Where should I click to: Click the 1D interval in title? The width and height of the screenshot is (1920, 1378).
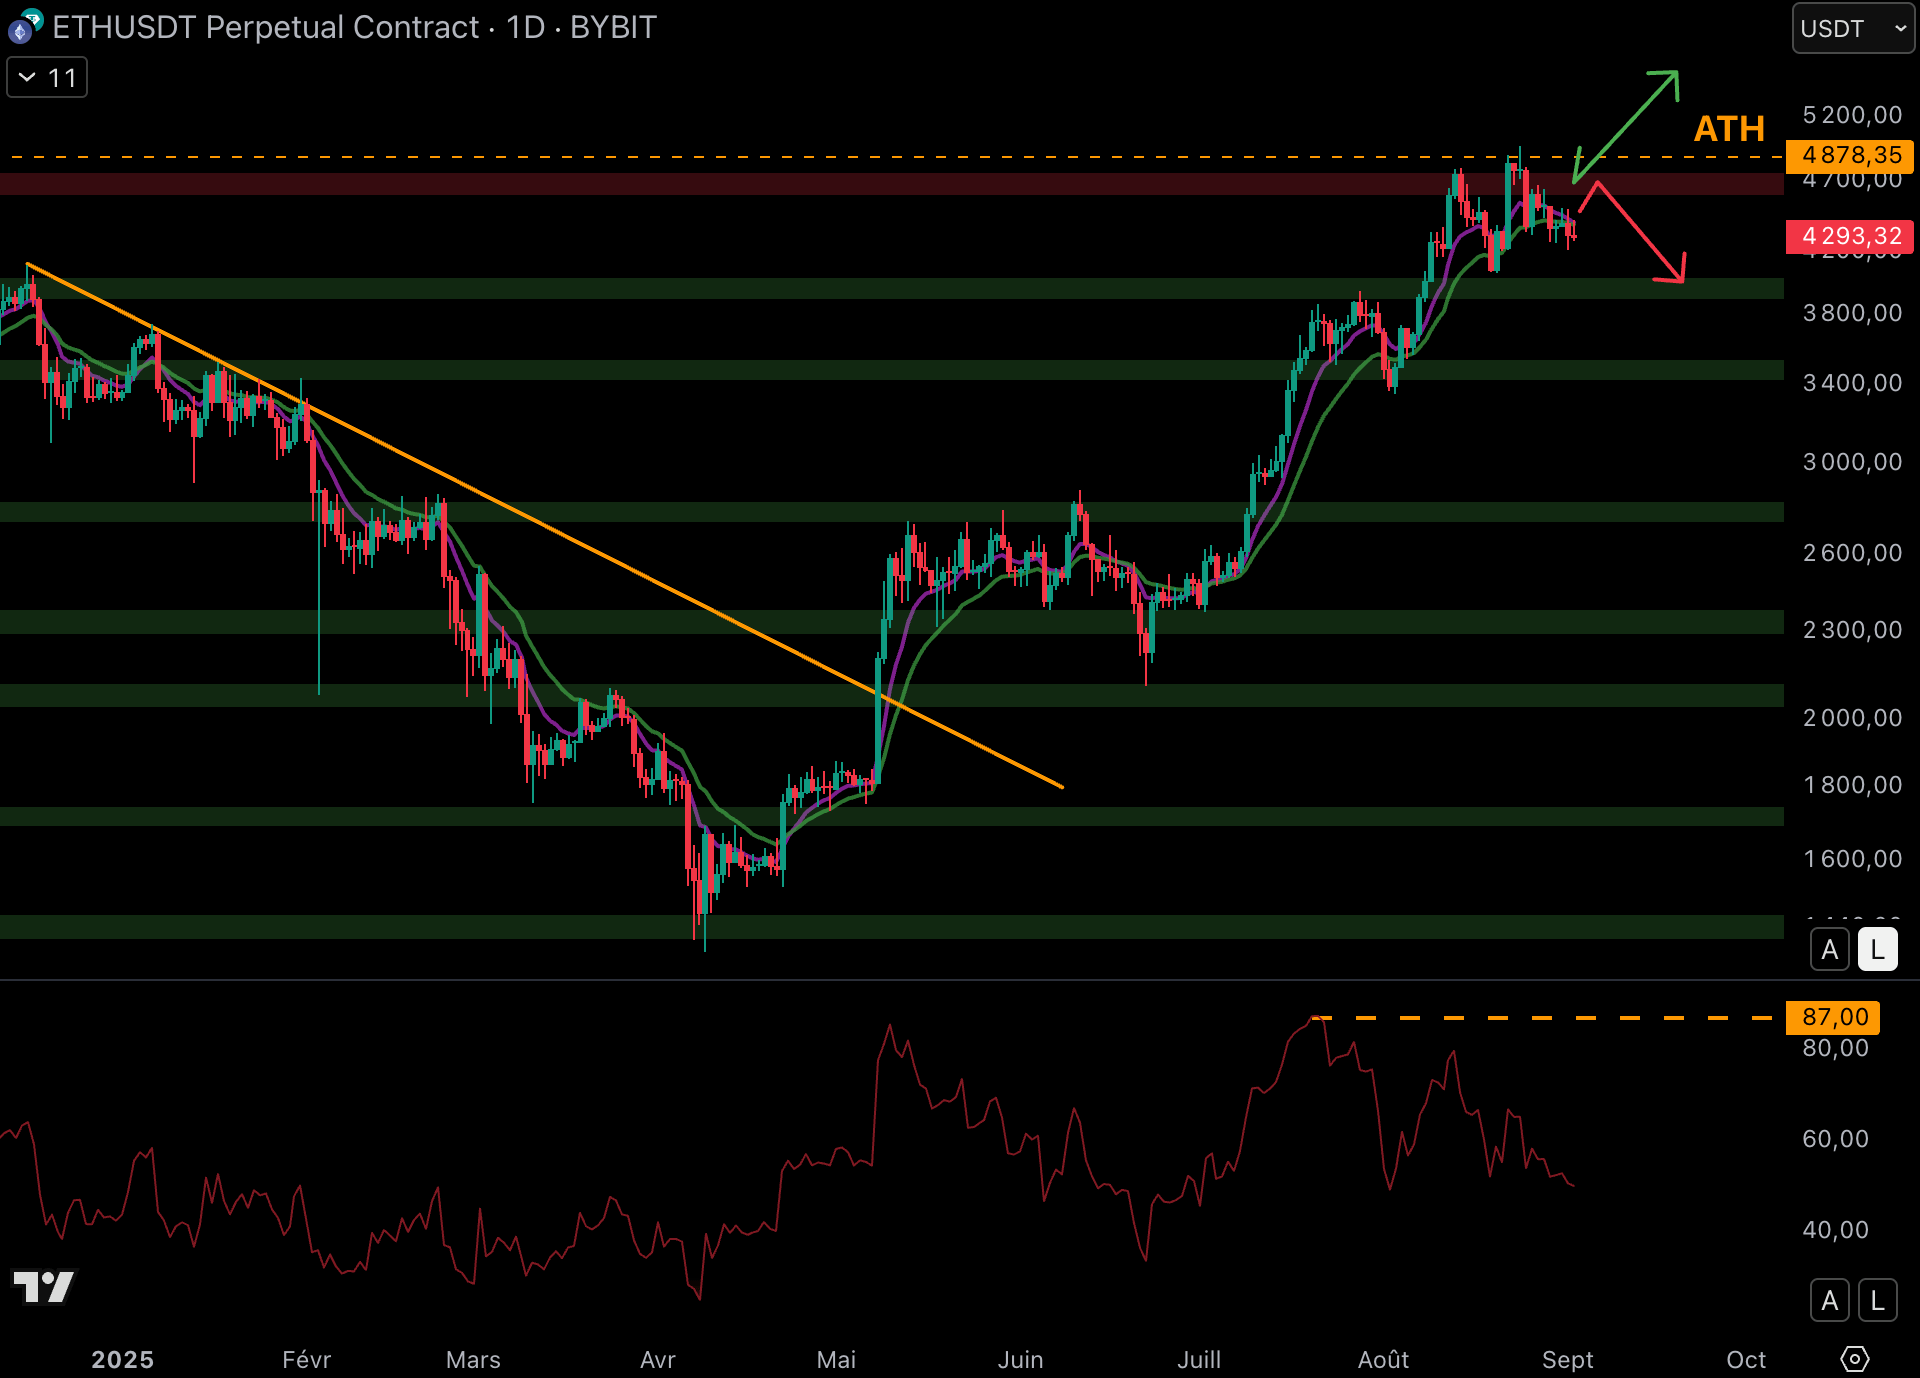click(x=525, y=28)
